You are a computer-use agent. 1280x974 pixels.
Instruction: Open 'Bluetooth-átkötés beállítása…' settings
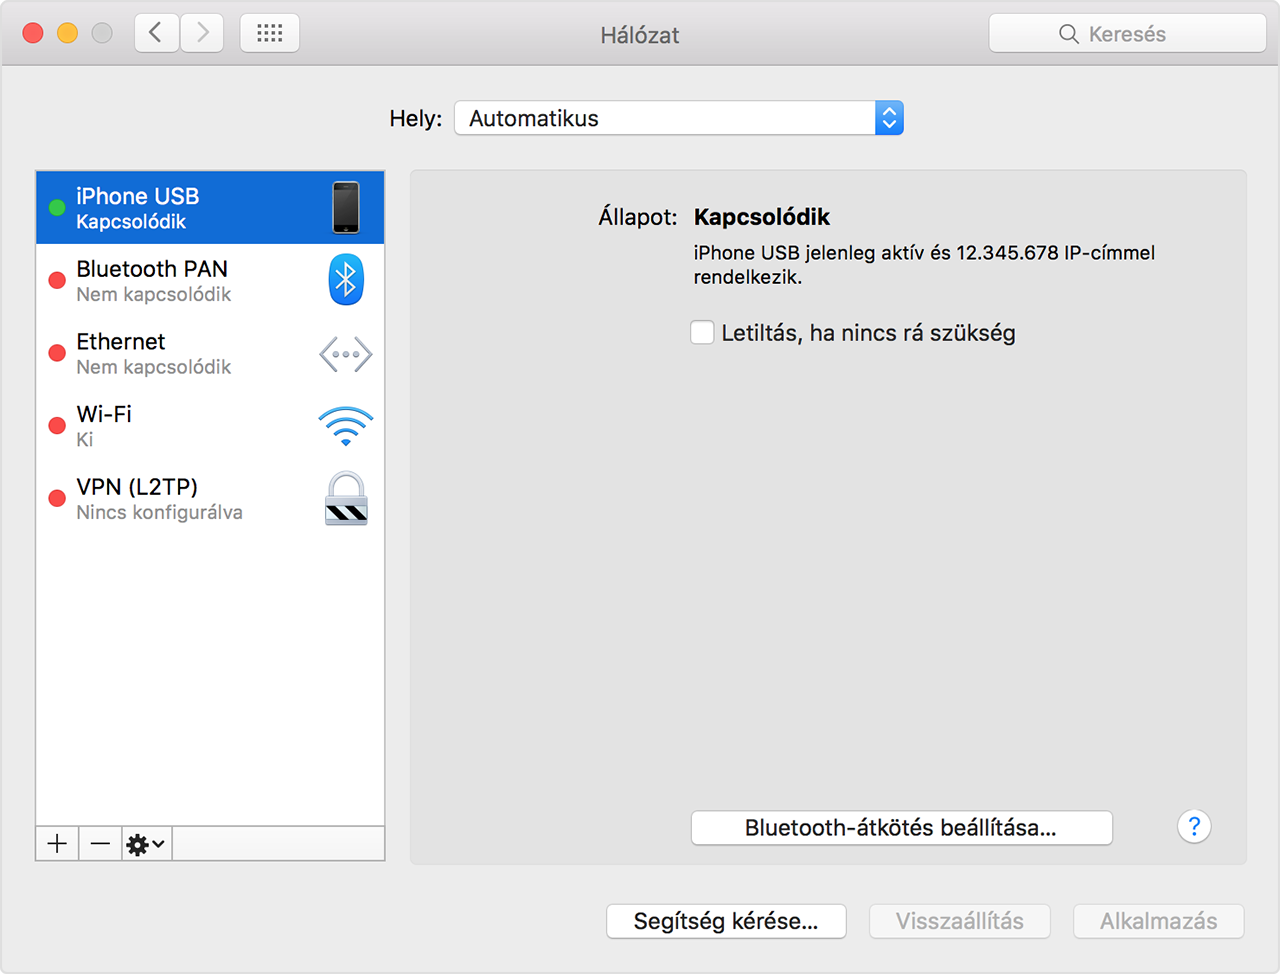point(901,827)
